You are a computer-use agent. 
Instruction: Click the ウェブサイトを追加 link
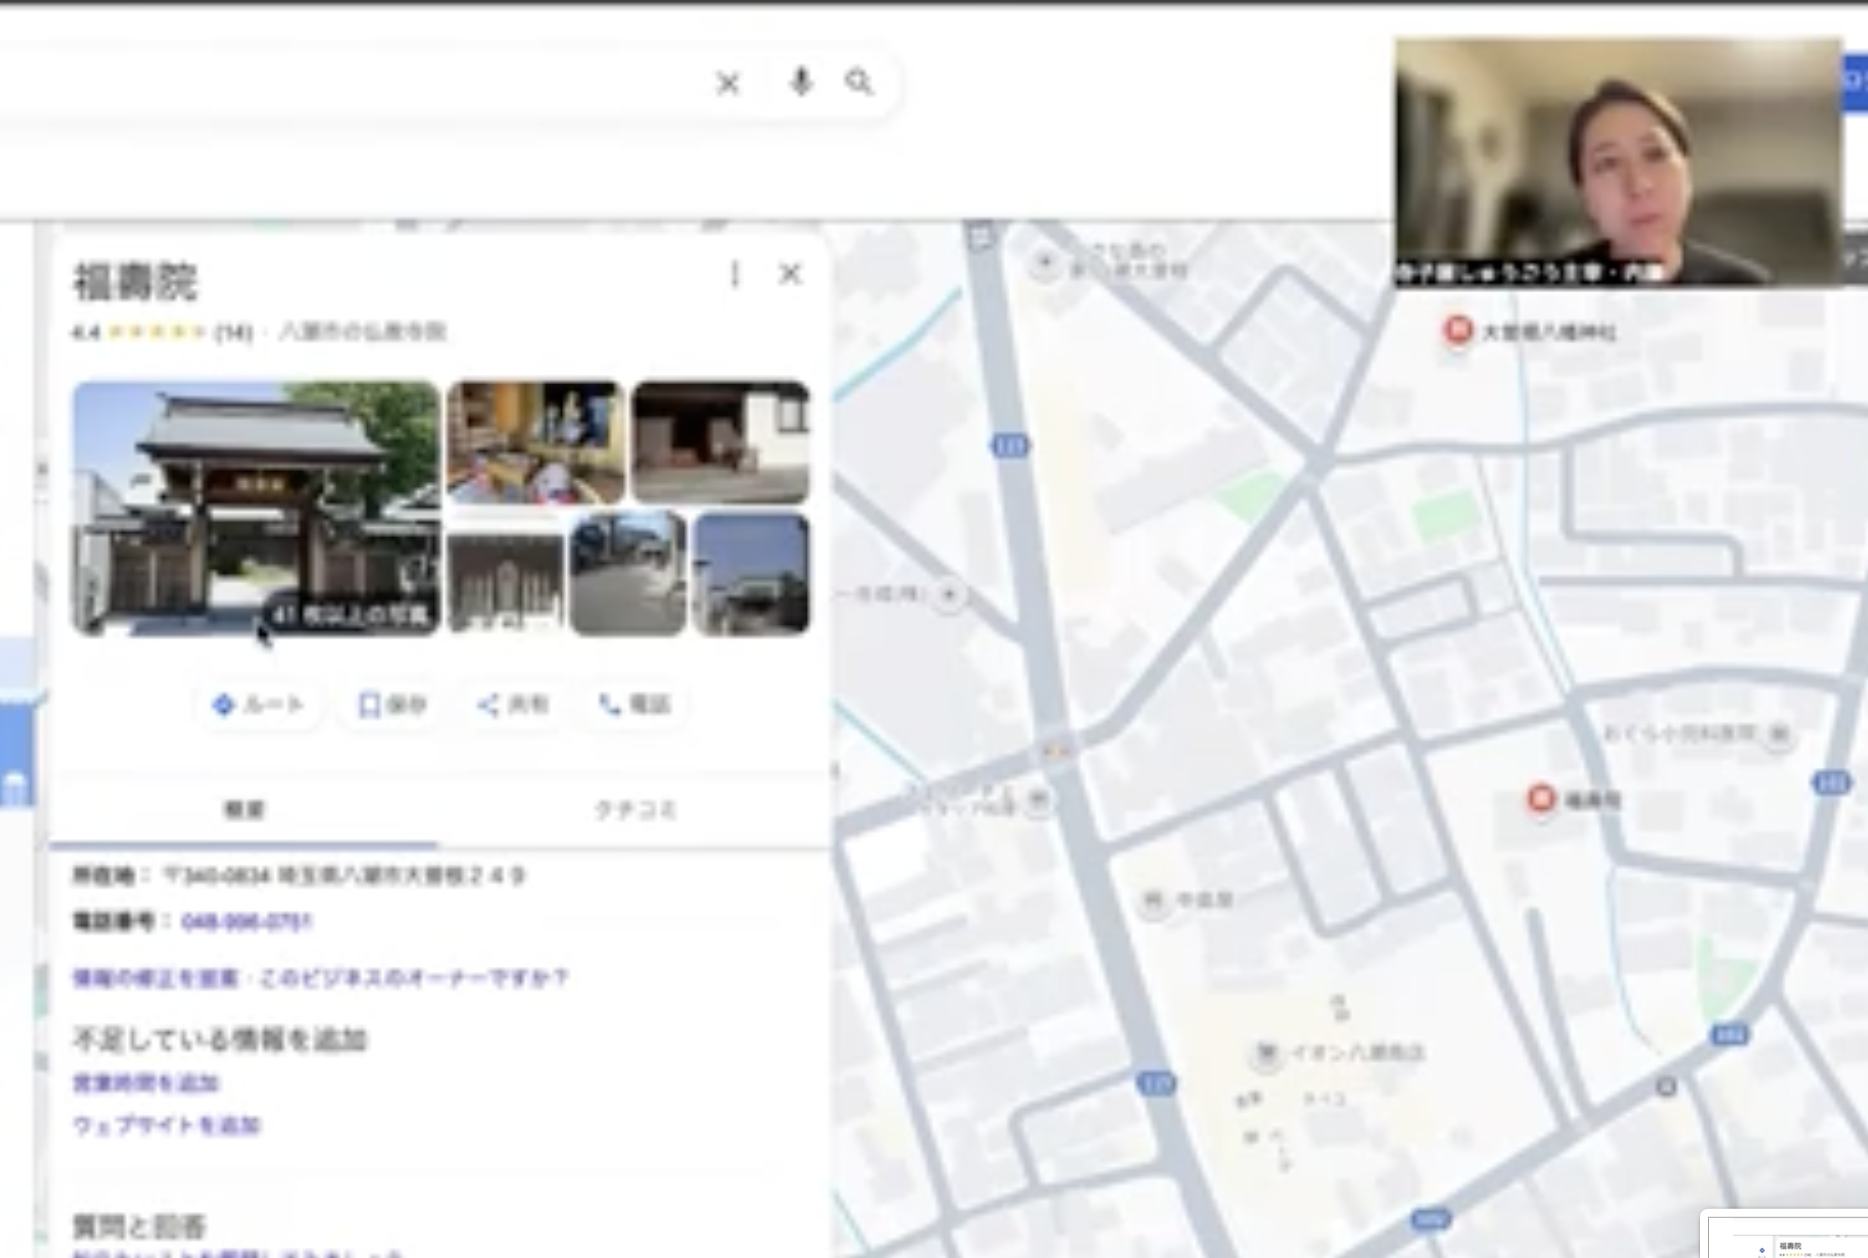tap(168, 1125)
